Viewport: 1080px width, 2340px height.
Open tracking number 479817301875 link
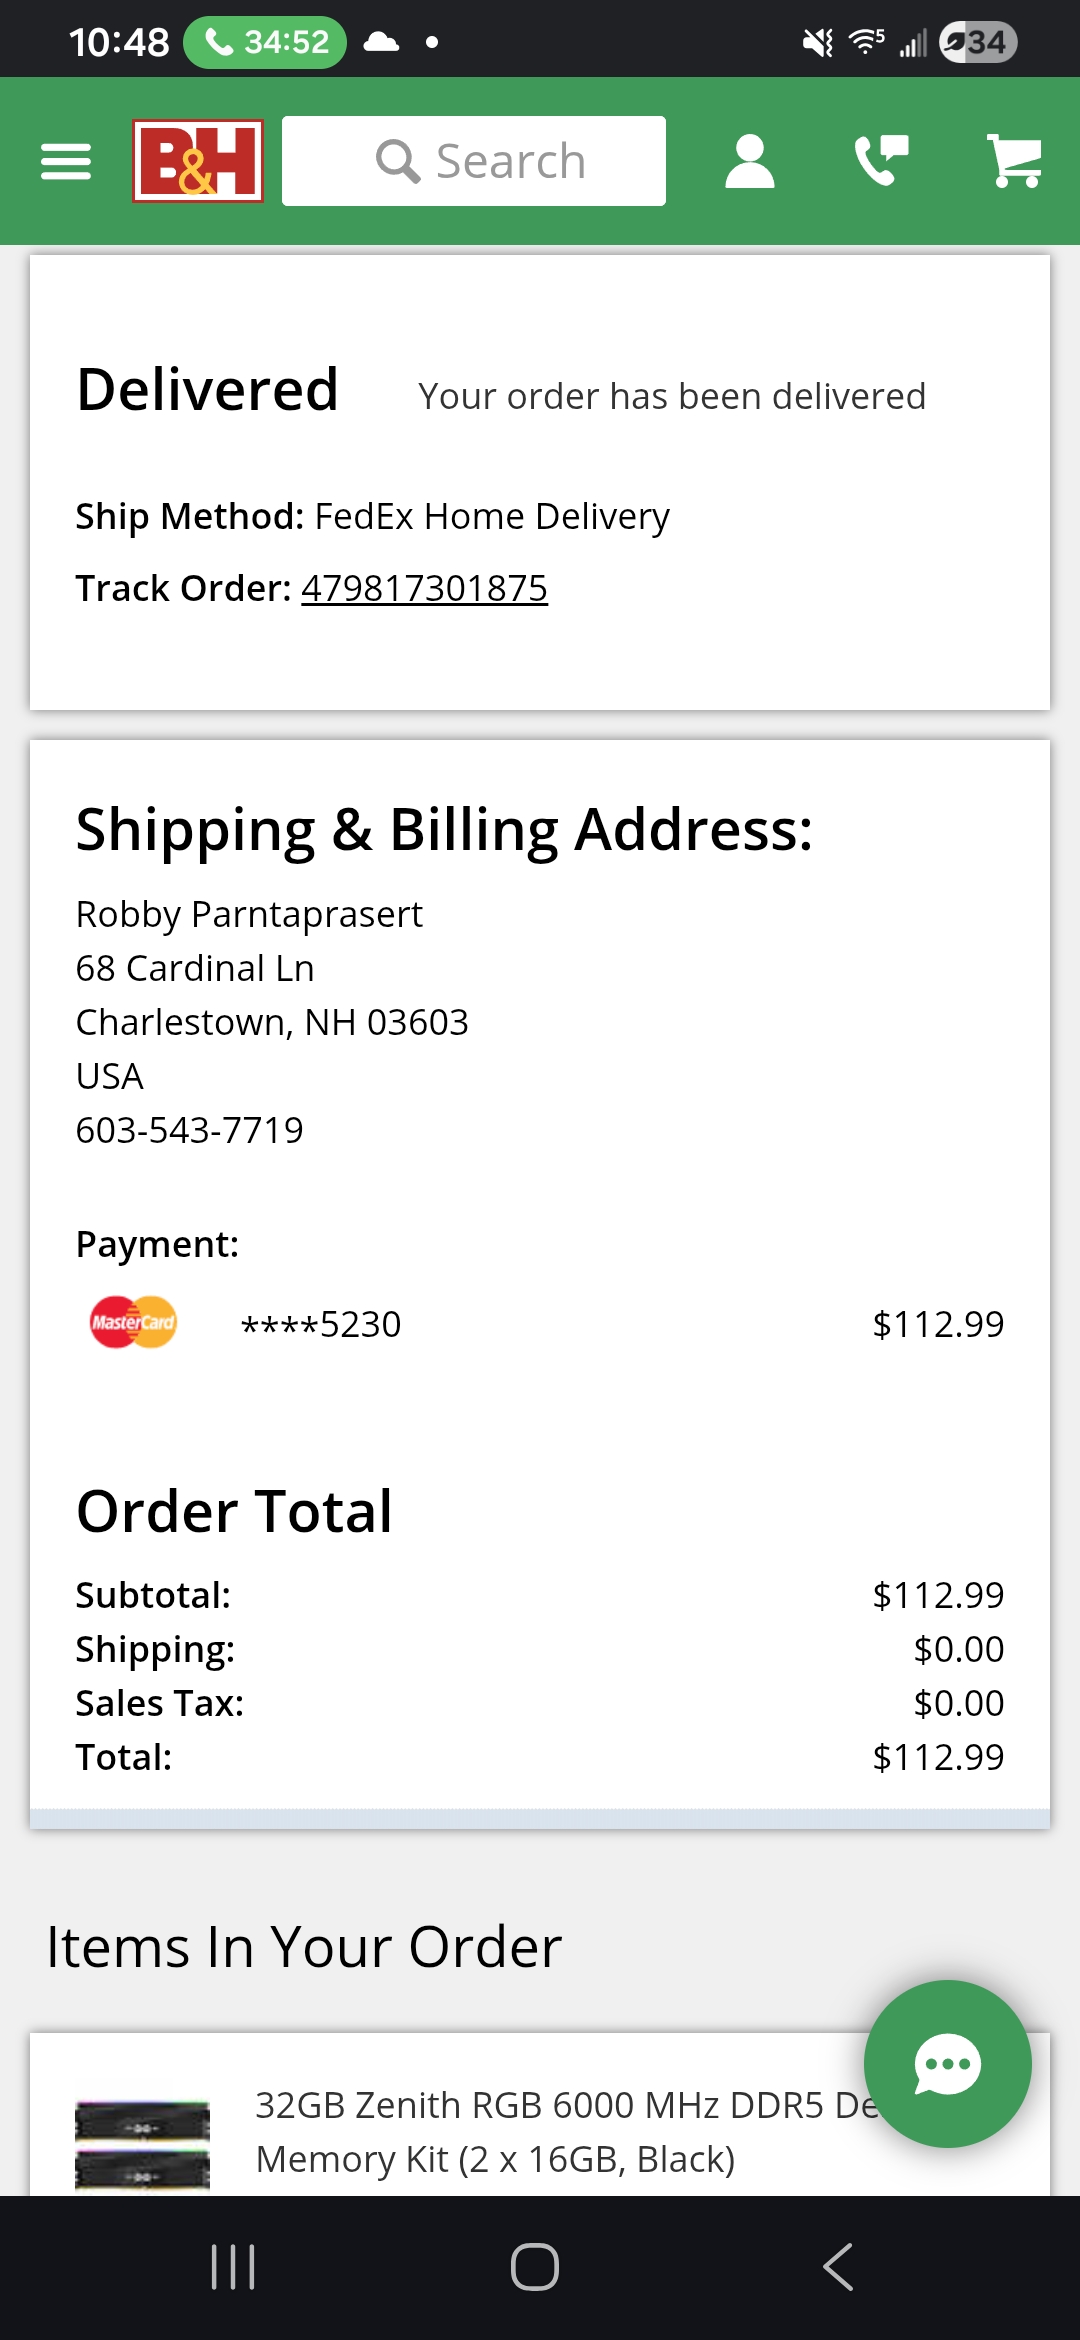(424, 589)
